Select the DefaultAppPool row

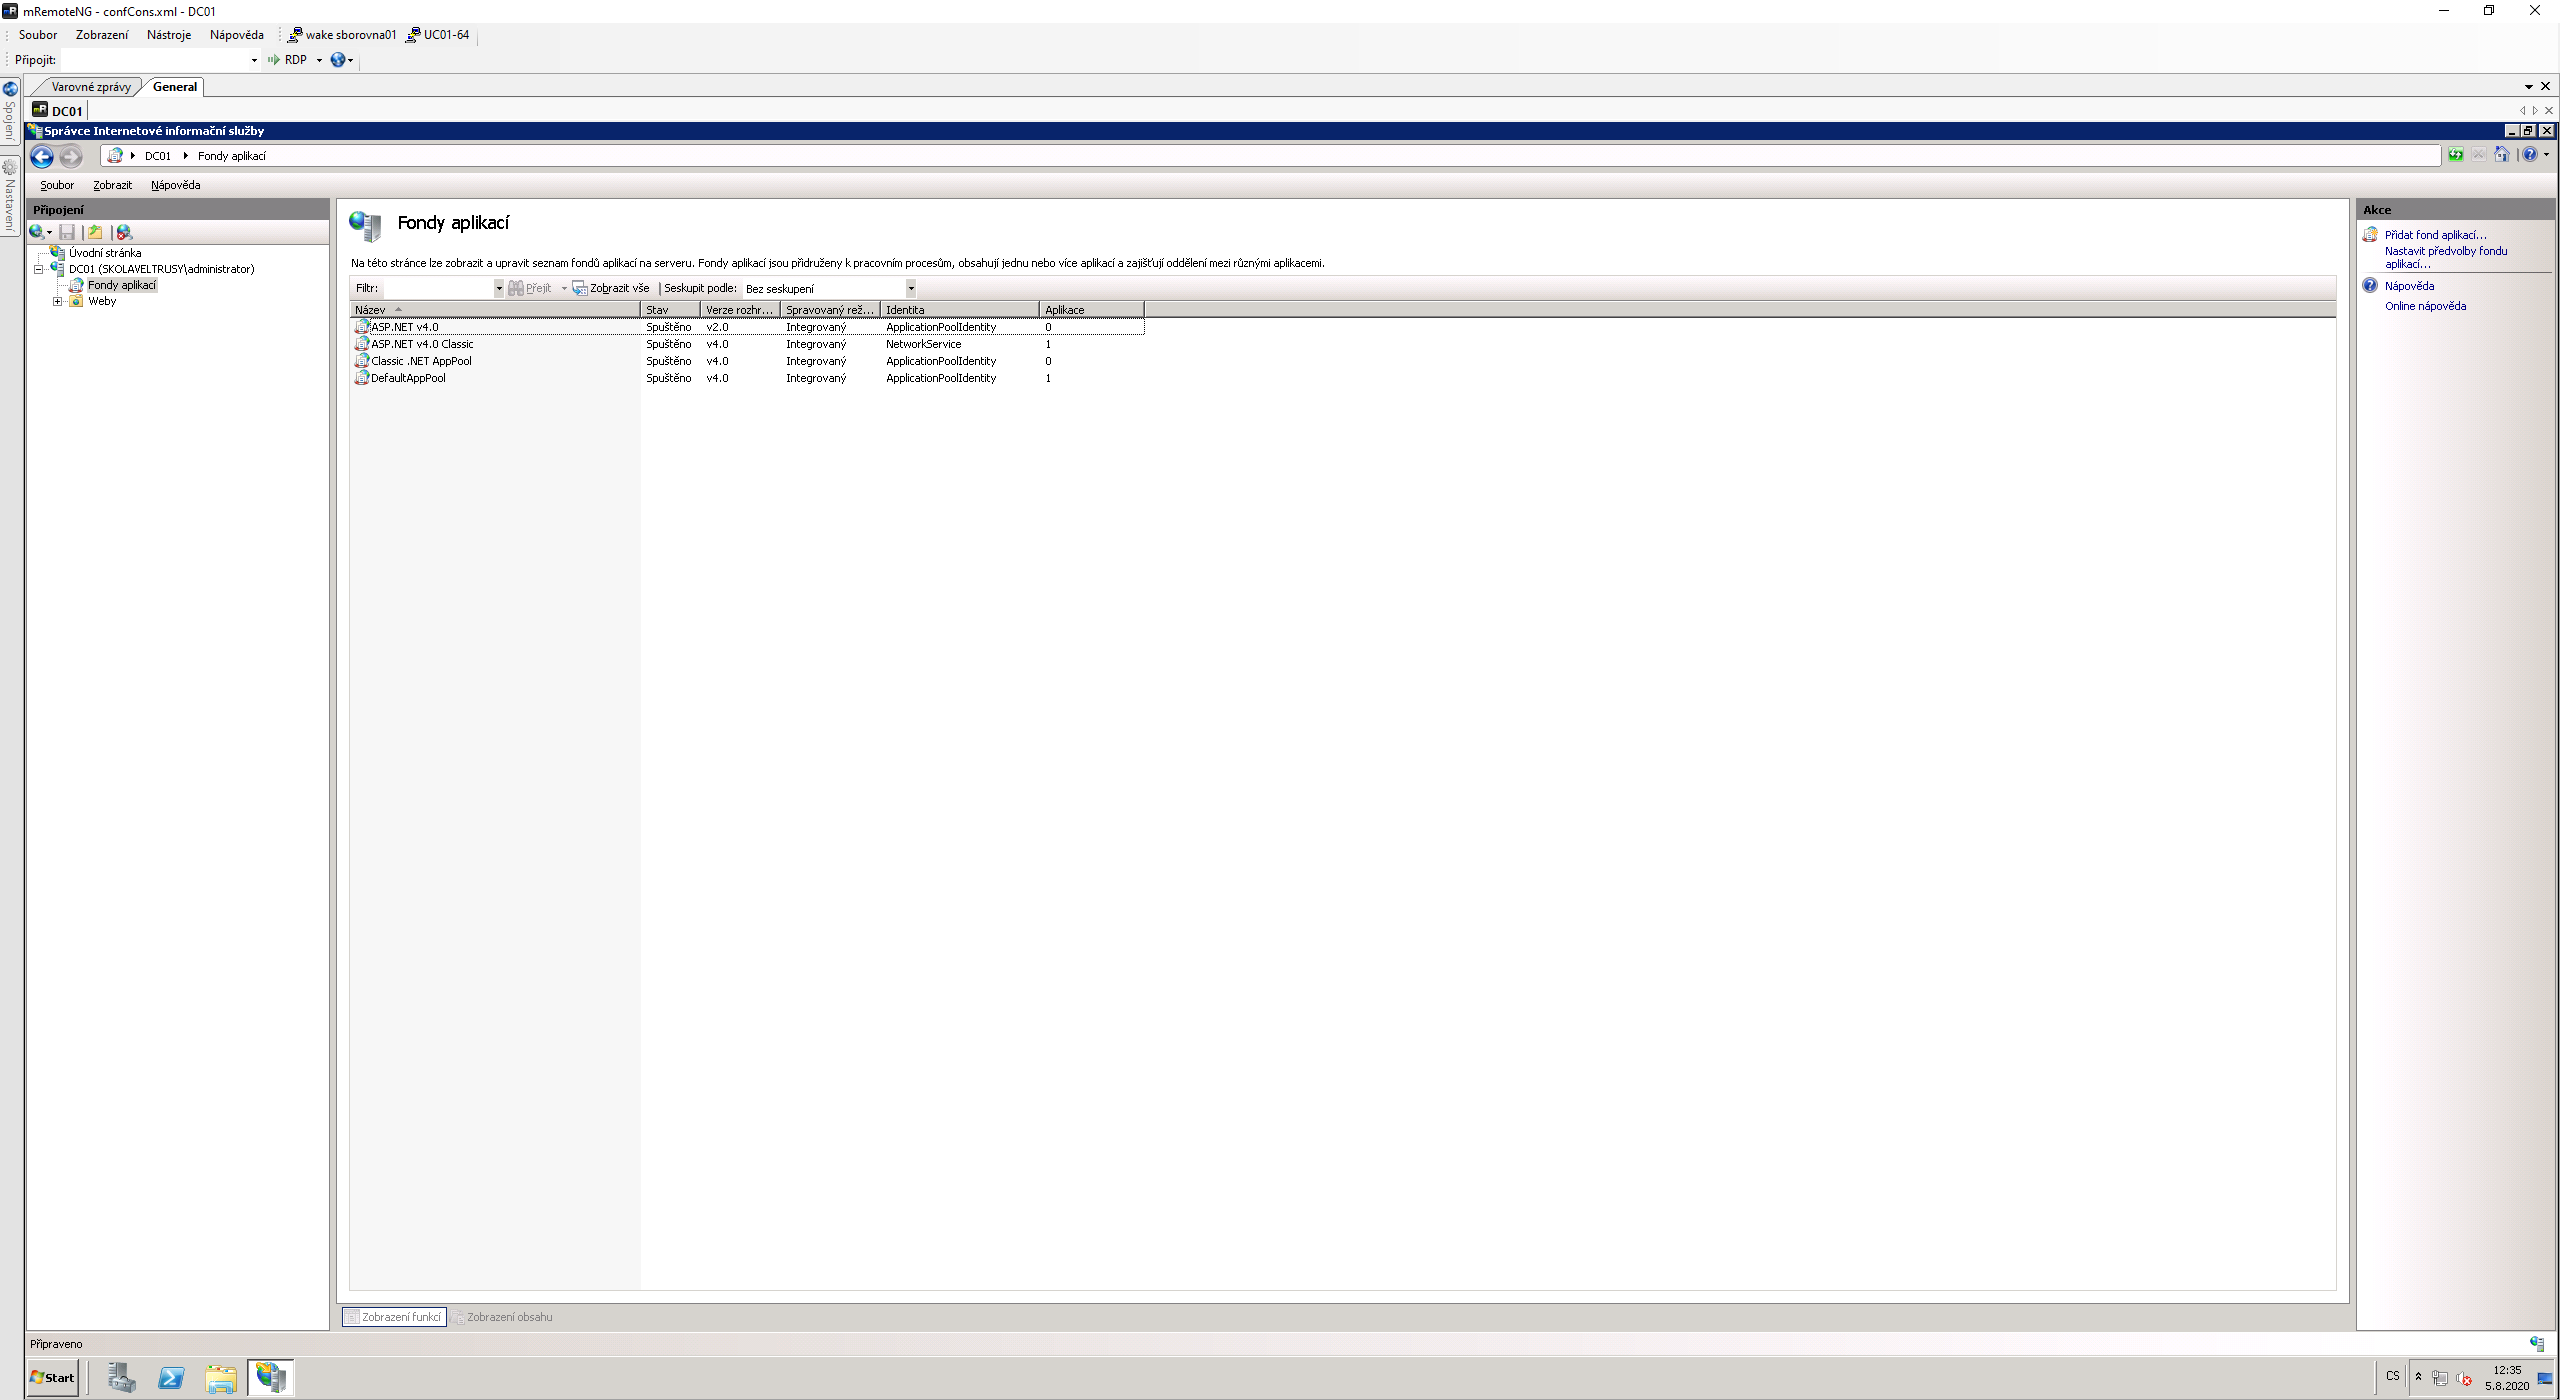408,378
